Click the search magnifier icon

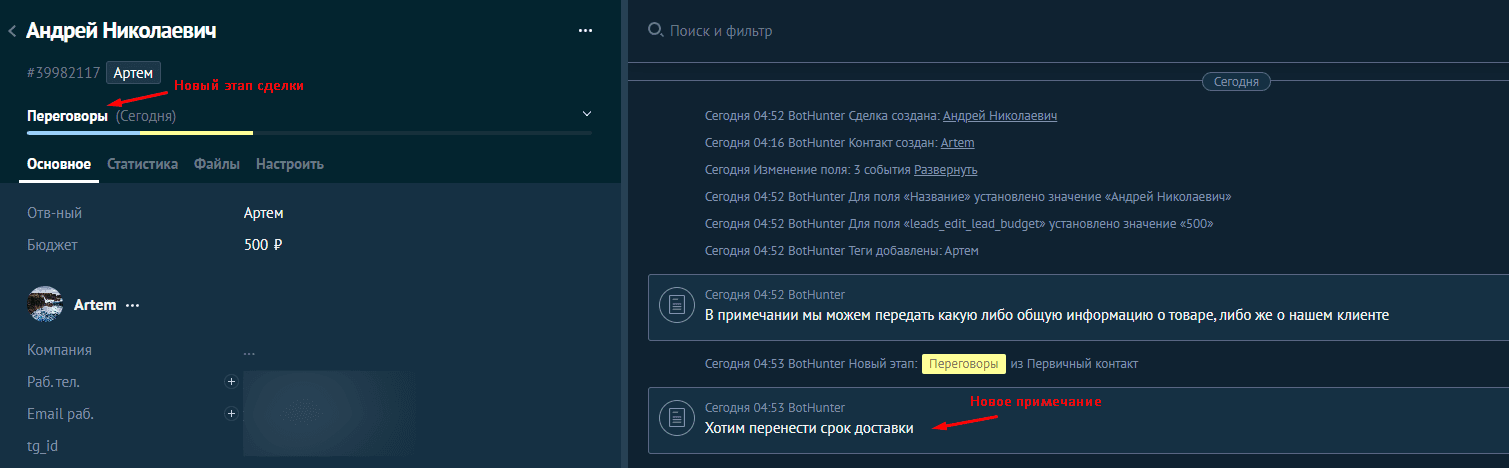656,30
